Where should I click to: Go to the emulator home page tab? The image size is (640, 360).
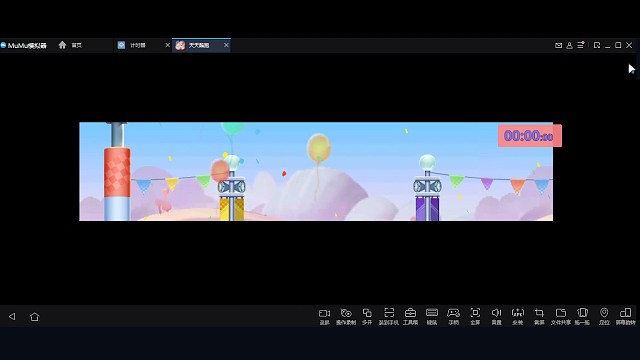(x=70, y=45)
